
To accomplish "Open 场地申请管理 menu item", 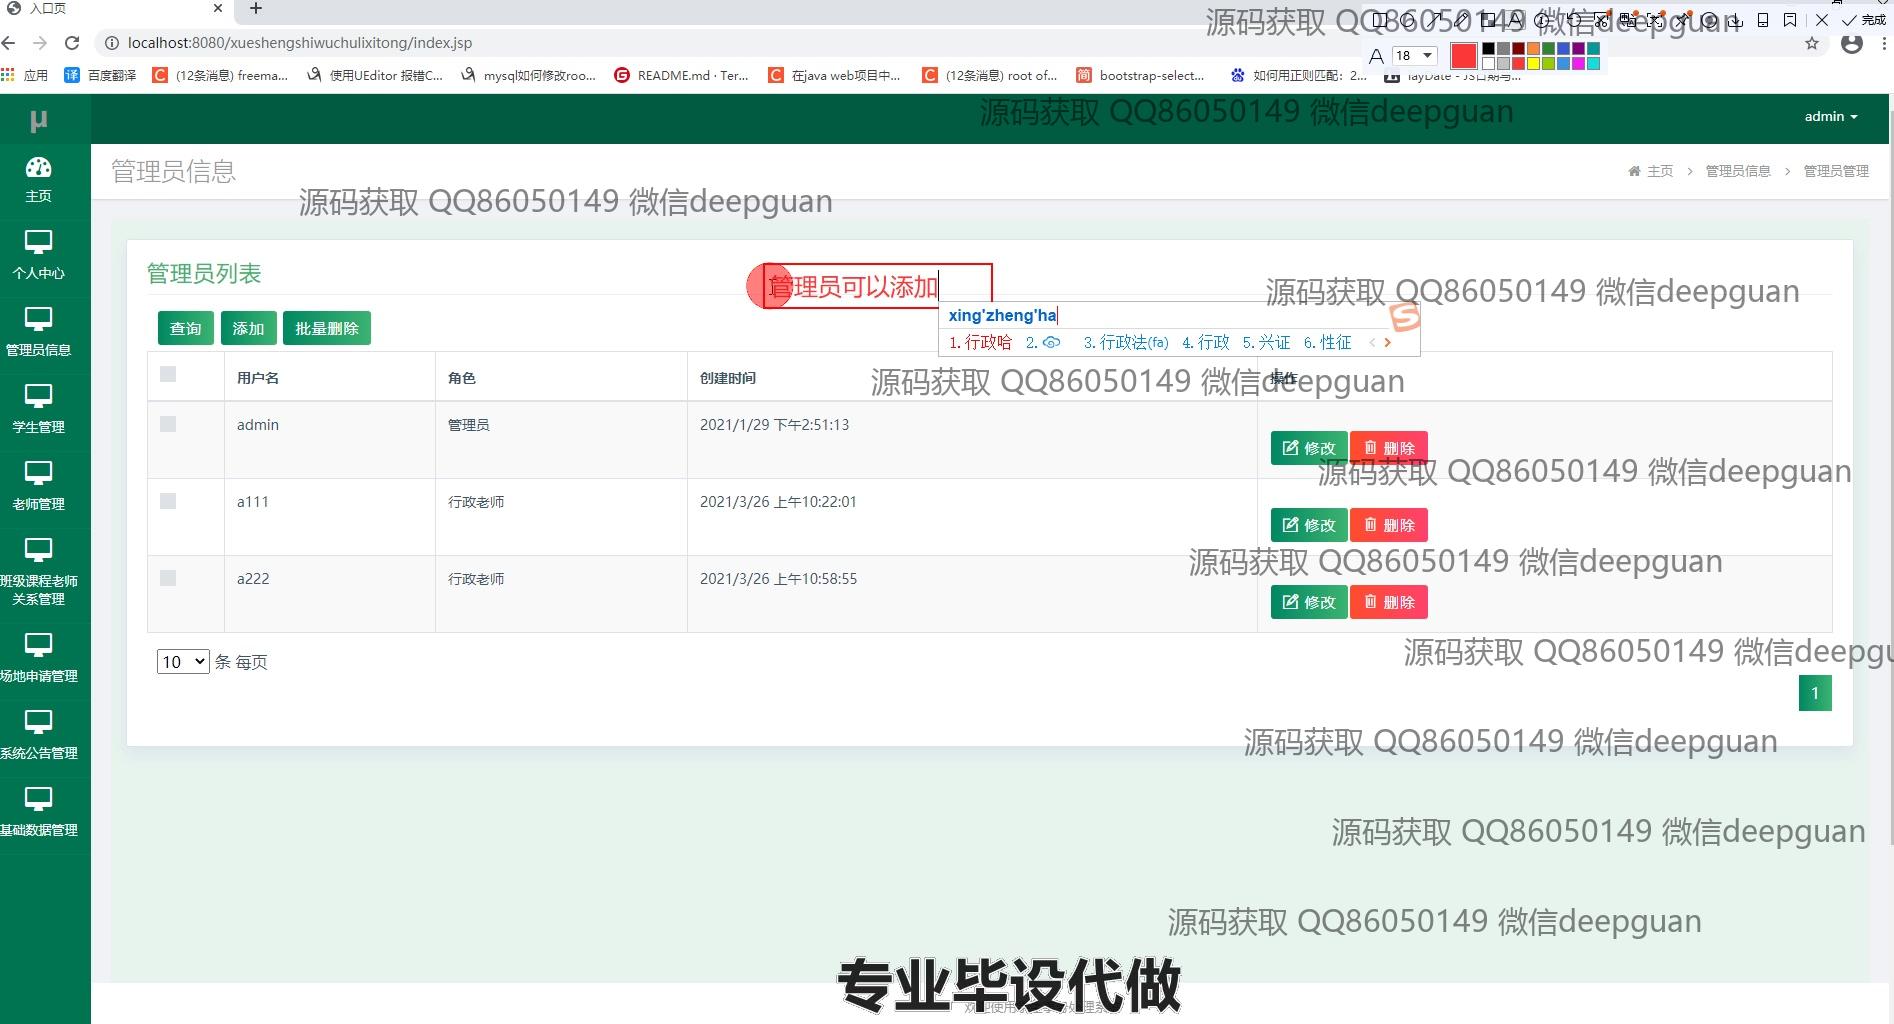I will coord(38,658).
